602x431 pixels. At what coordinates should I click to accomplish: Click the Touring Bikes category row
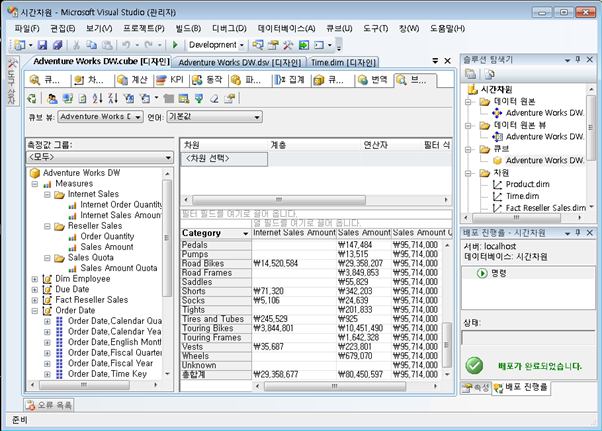(x=216, y=329)
